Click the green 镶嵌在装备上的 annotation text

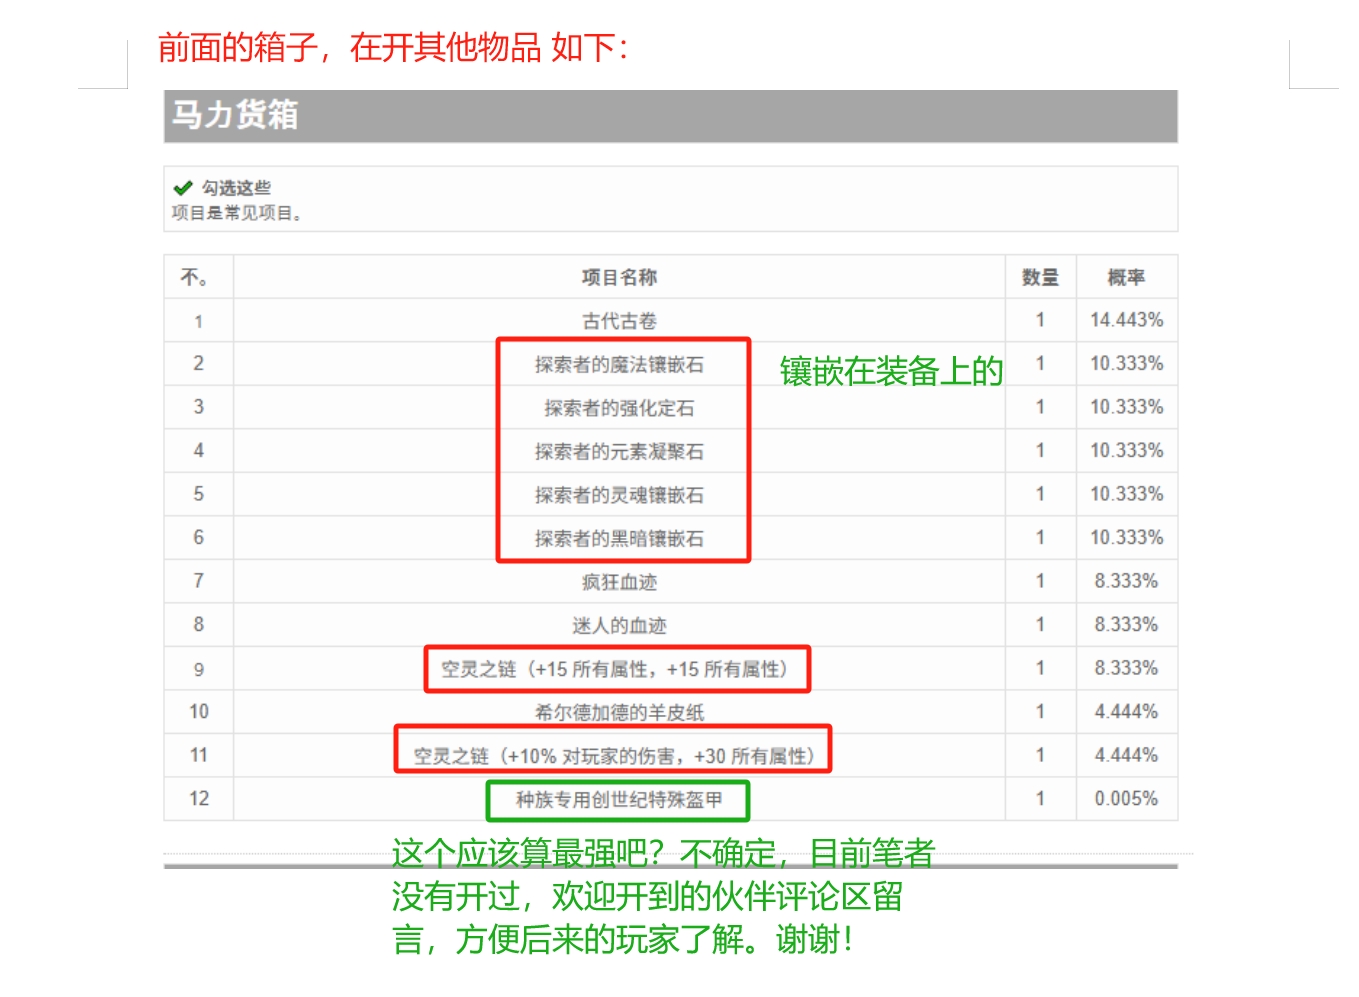890,371
